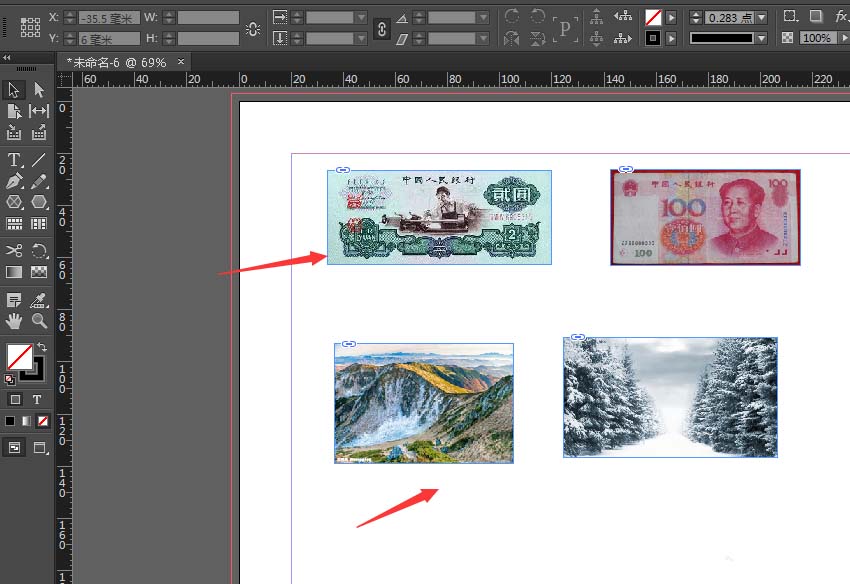Click the toolbox fill color swatch
Screen dimensions: 850x584
pyautogui.click(x=20, y=357)
